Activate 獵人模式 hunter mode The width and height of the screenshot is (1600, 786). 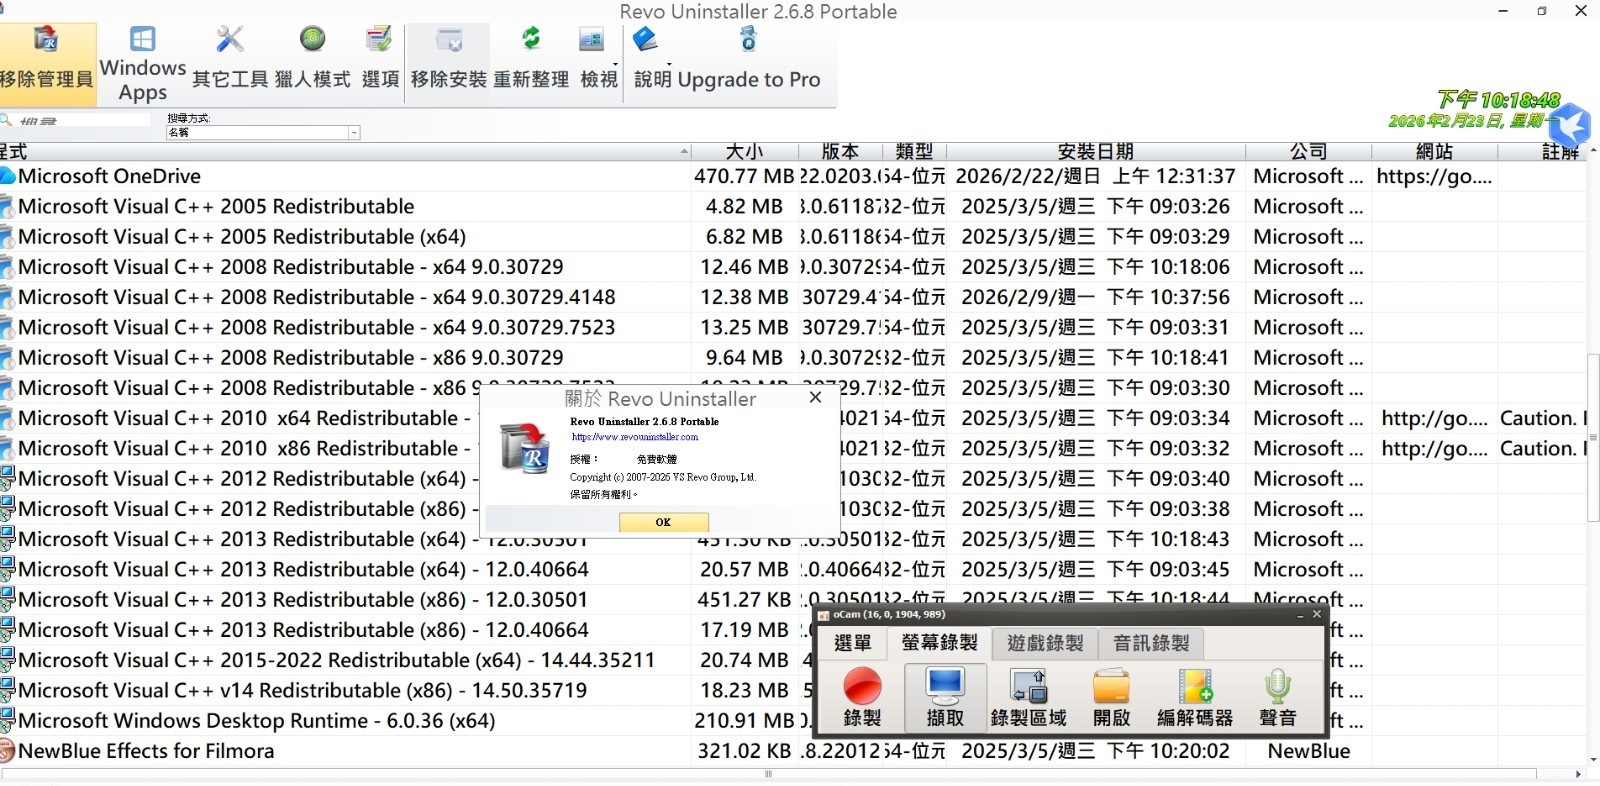(312, 62)
